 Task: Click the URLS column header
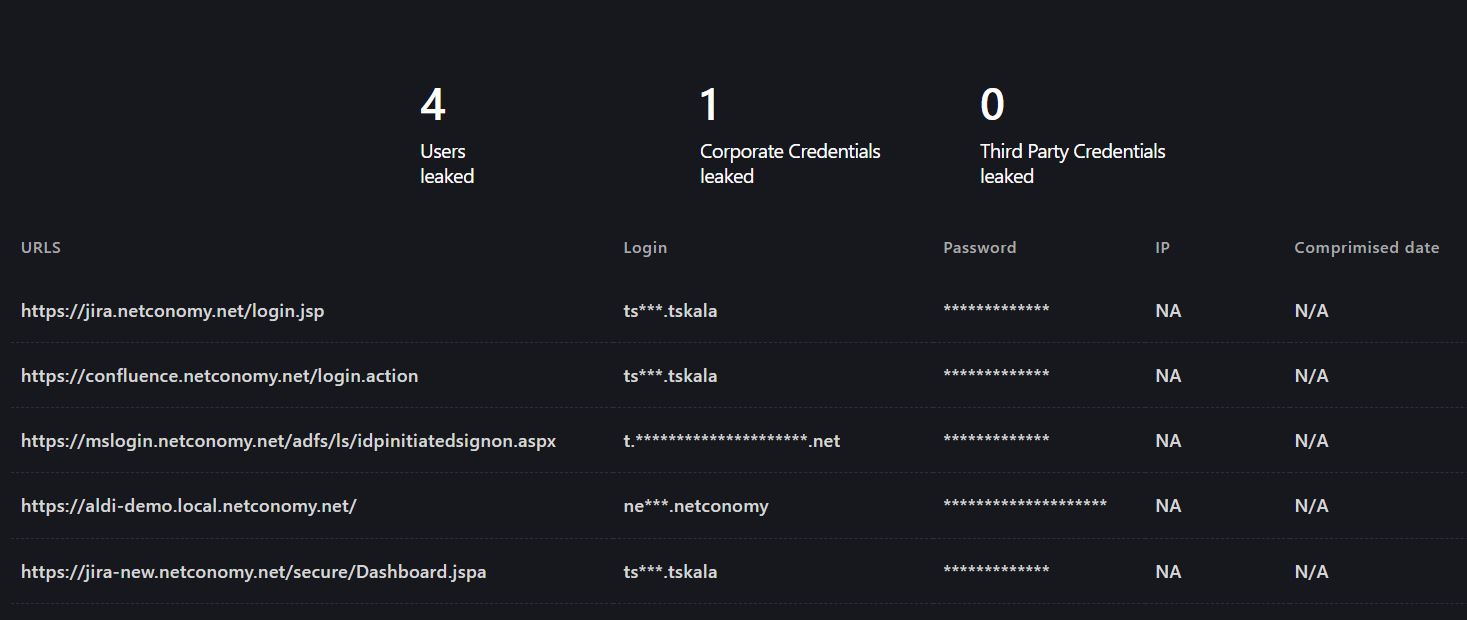click(41, 248)
